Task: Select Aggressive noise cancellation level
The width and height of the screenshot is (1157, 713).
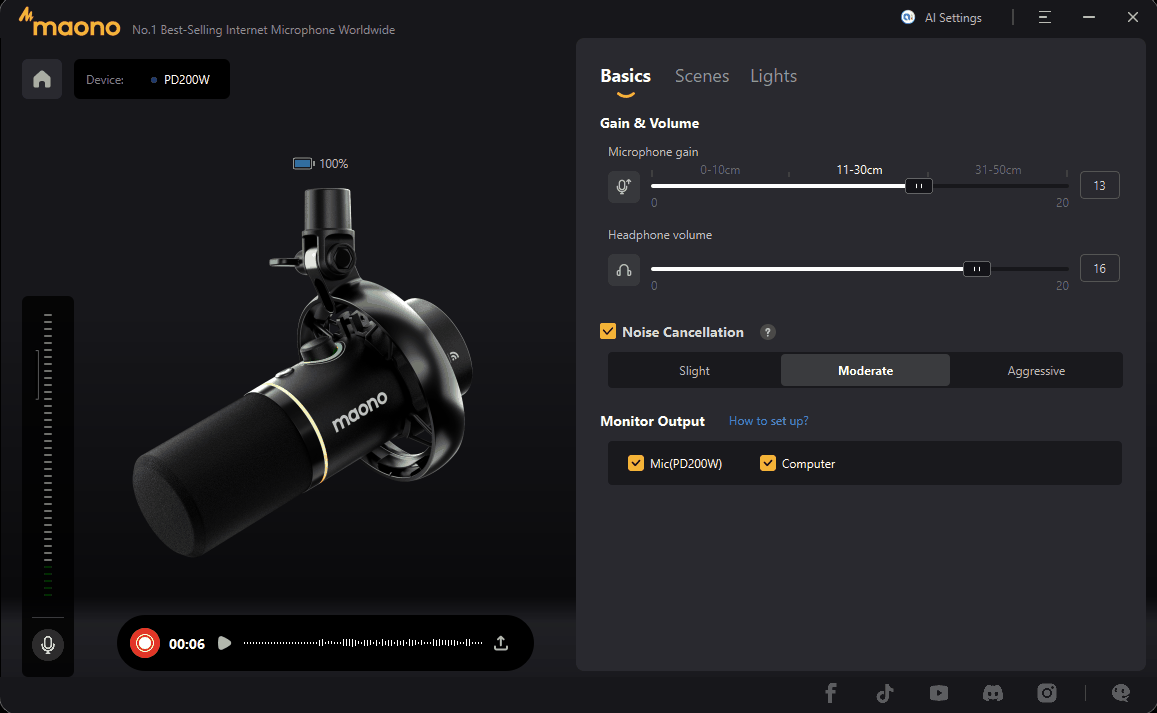Action: (1036, 371)
